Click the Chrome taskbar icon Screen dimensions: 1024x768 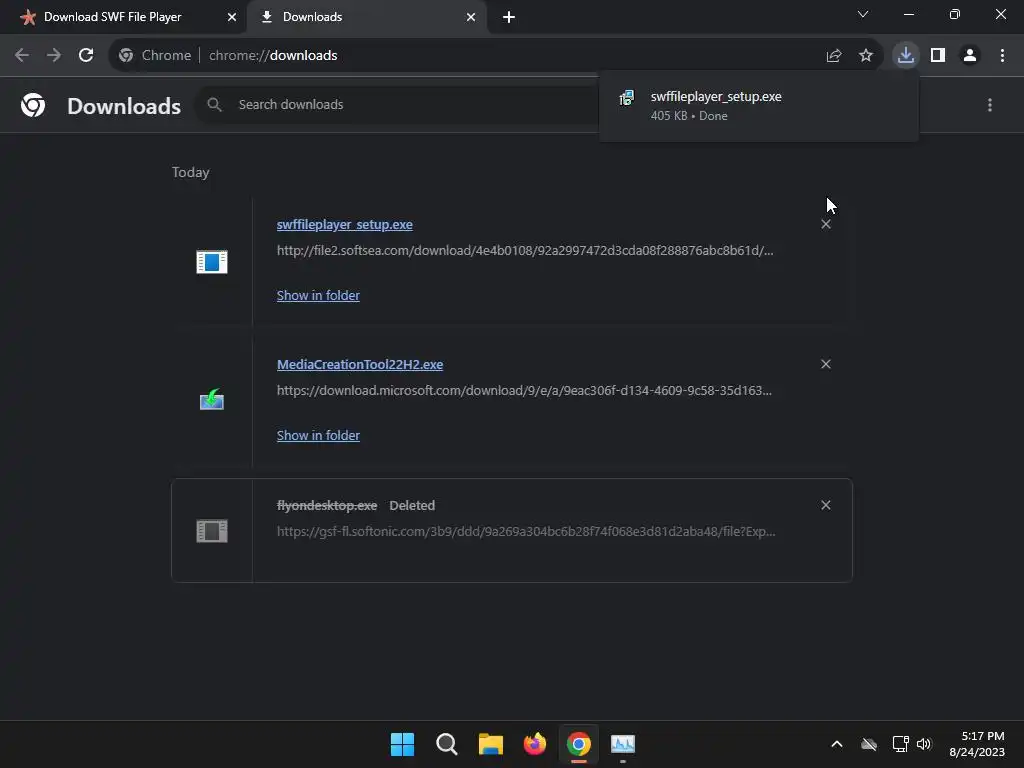pyautogui.click(x=579, y=744)
